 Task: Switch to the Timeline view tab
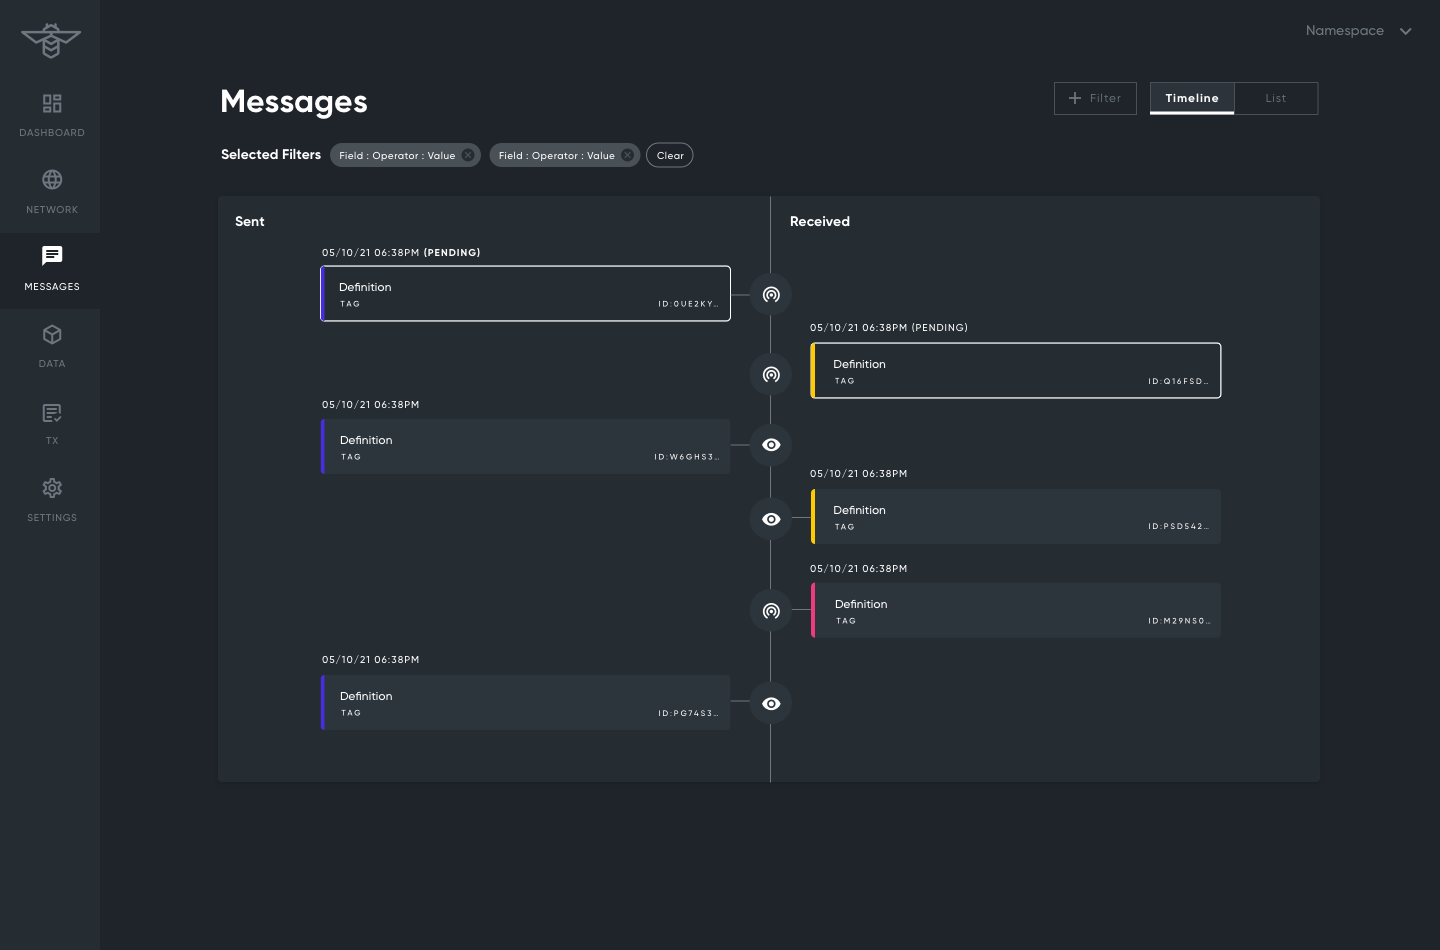[1191, 98]
